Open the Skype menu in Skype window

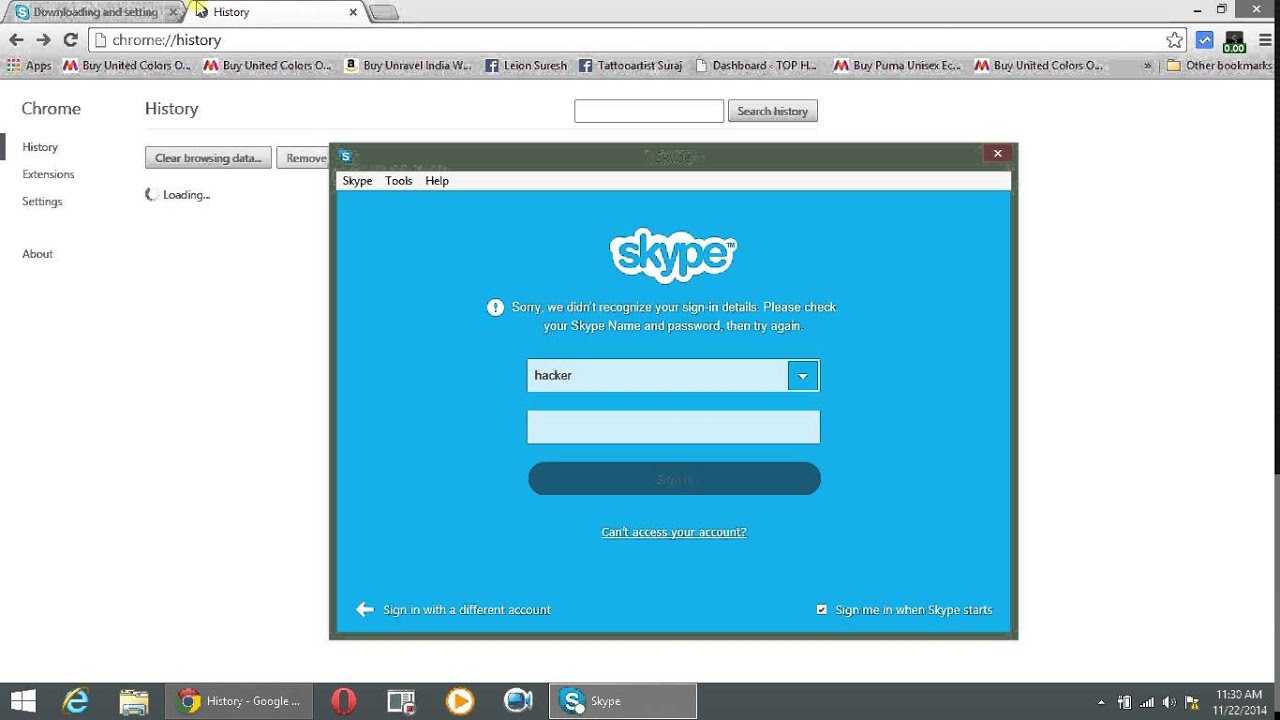click(357, 181)
